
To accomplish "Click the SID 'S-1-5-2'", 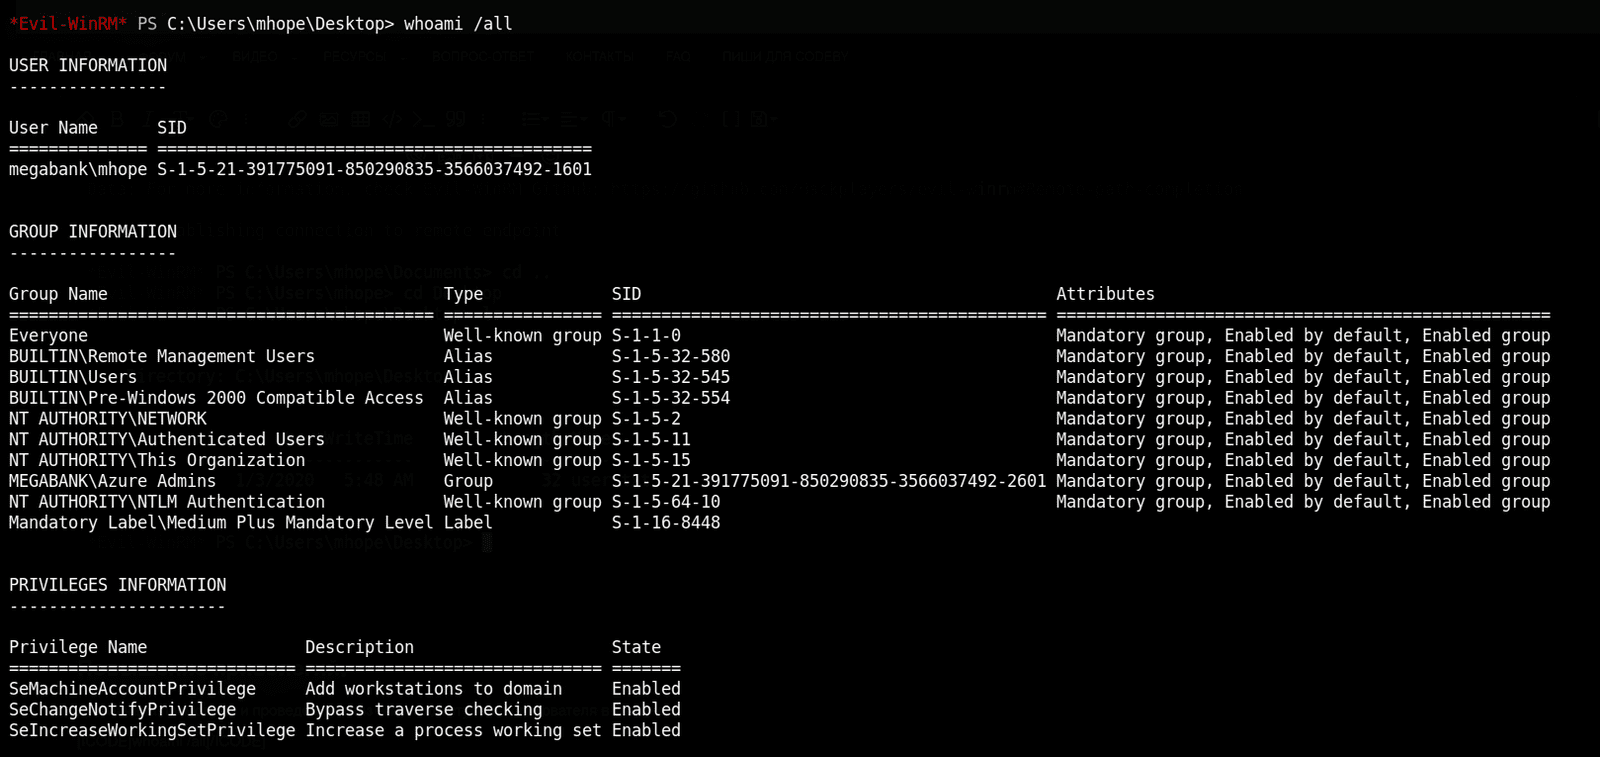I will coord(646,419).
